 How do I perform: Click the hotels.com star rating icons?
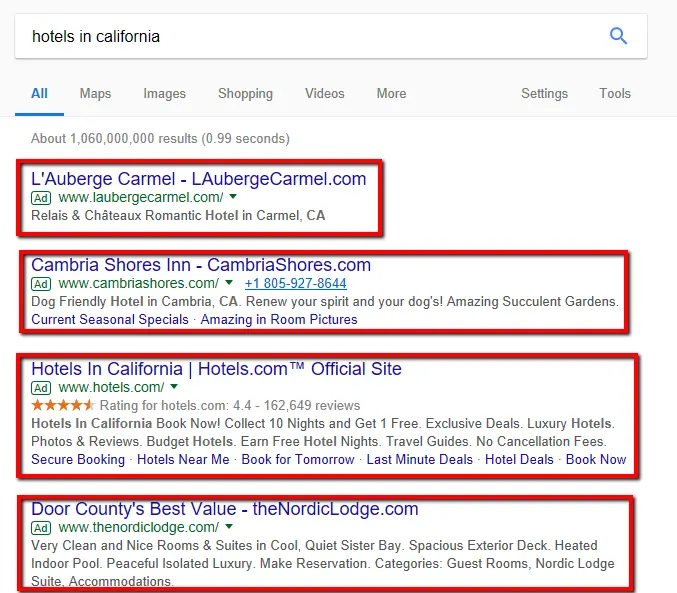pyautogui.click(x=63, y=405)
